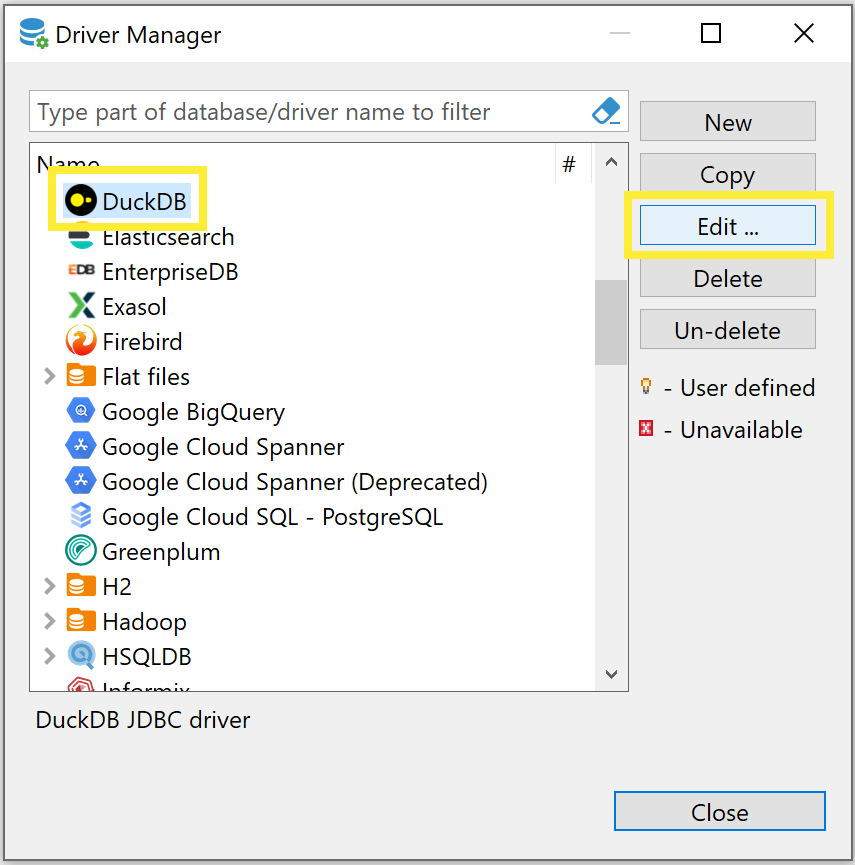Click the Greenplum driver icon
Screen dimensions: 855x865
pyautogui.click(x=81, y=551)
